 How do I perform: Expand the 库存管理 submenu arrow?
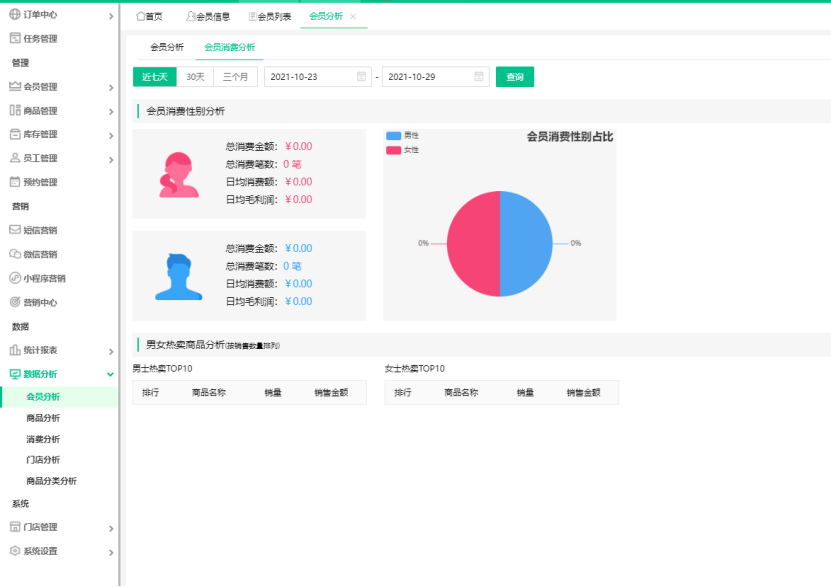pyautogui.click(x=111, y=136)
